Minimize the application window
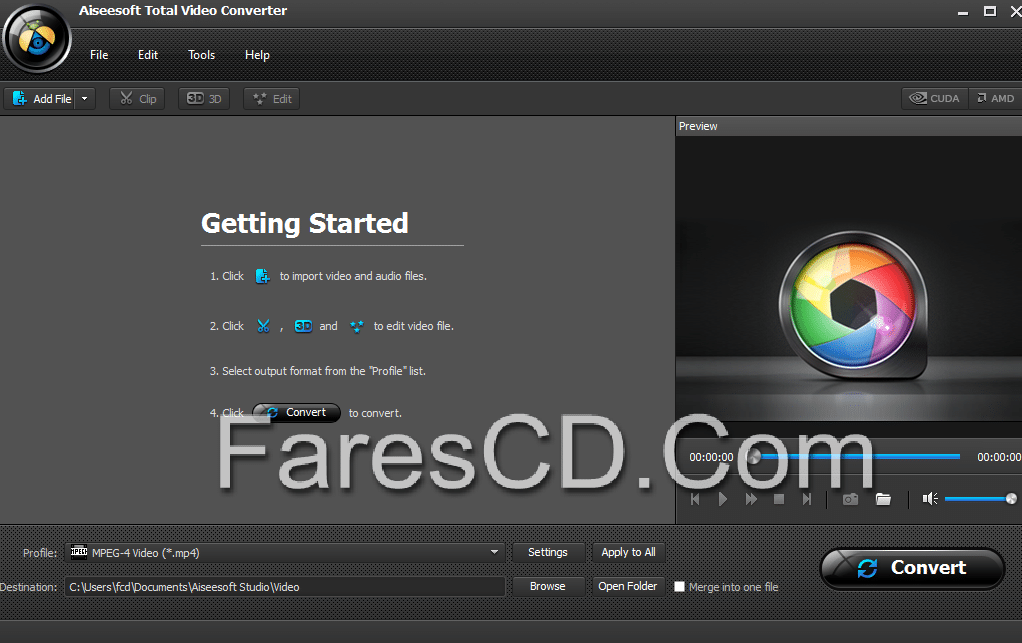Image resolution: width=1022 pixels, height=643 pixels. tap(963, 11)
